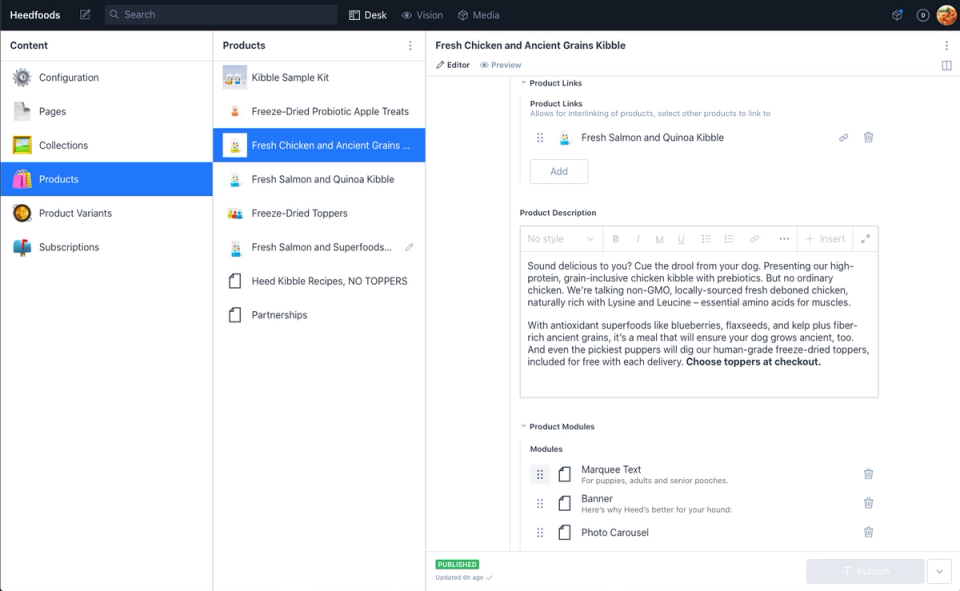Open publish actions dropdown arrow

point(939,571)
